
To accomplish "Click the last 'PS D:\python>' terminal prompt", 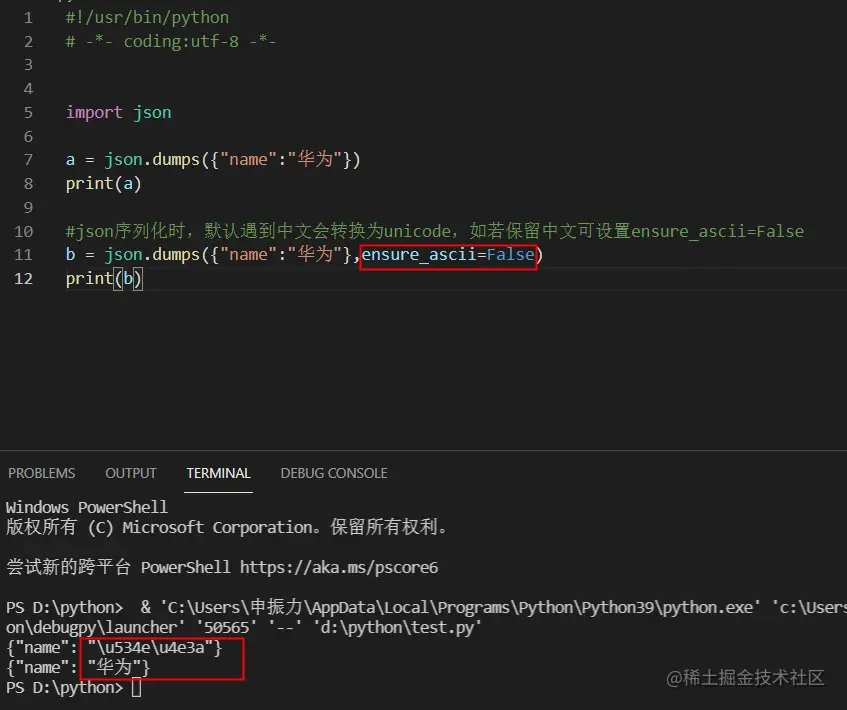I will click(x=64, y=688).
